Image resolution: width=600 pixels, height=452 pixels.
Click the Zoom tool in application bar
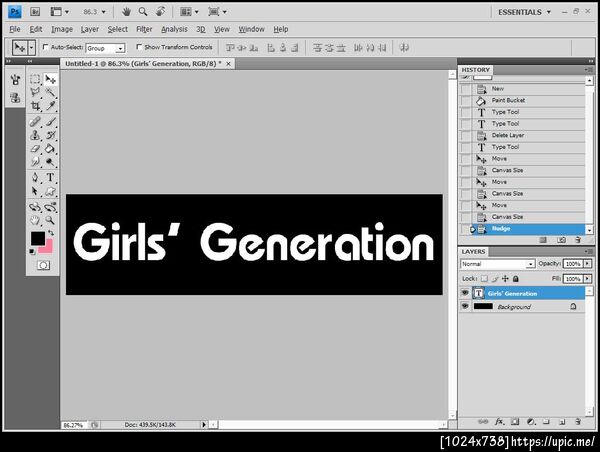tap(143, 12)
